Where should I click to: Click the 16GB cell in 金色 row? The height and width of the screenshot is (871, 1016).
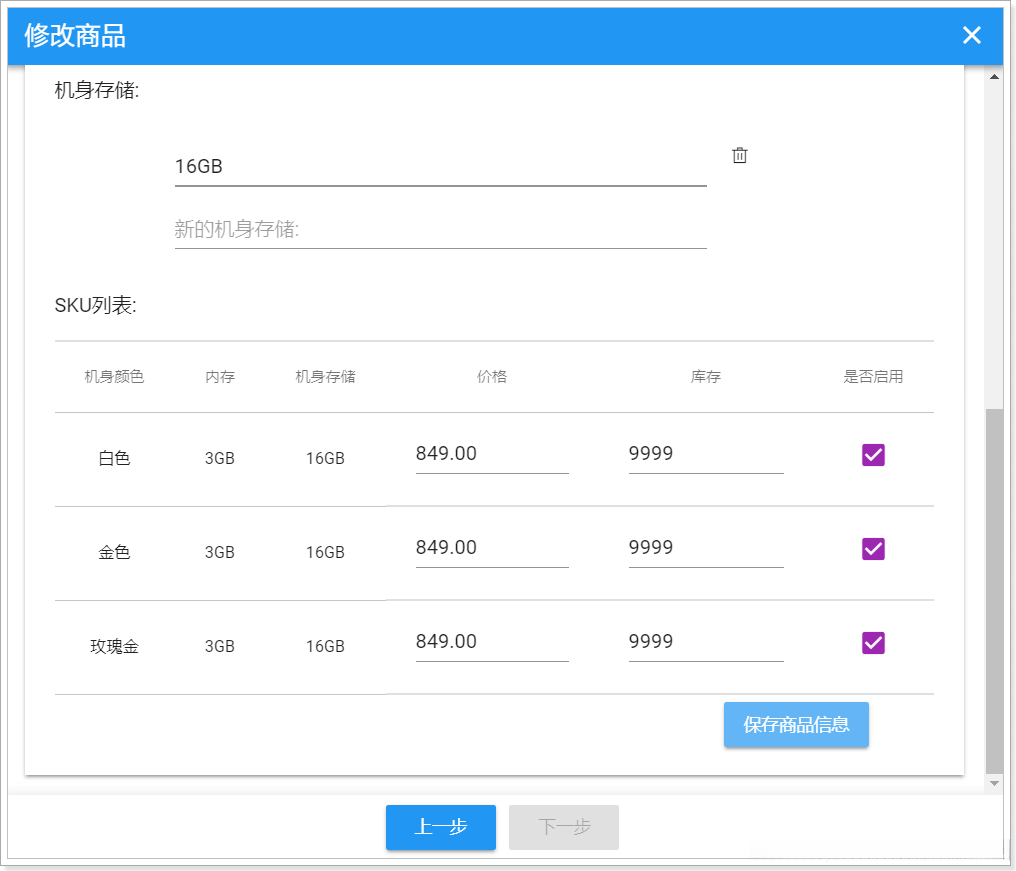click(325, 552)
